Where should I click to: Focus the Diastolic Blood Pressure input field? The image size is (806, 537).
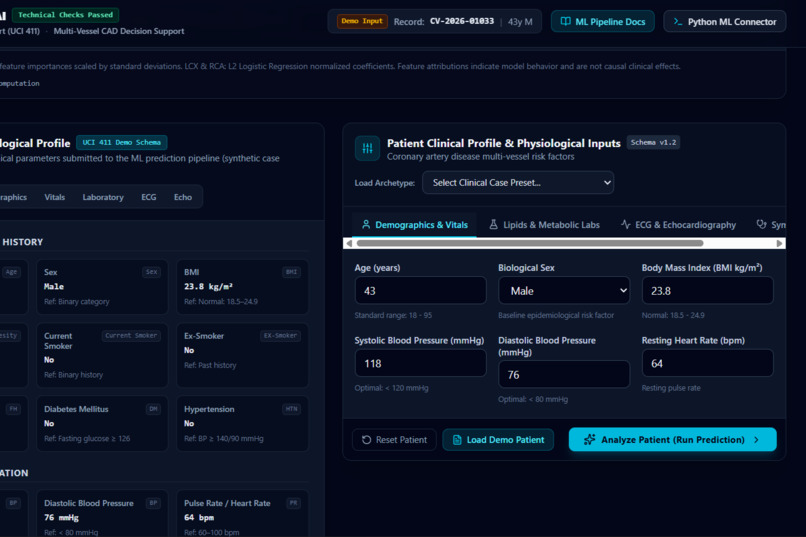pyautogui.click(x=564, y=375)
